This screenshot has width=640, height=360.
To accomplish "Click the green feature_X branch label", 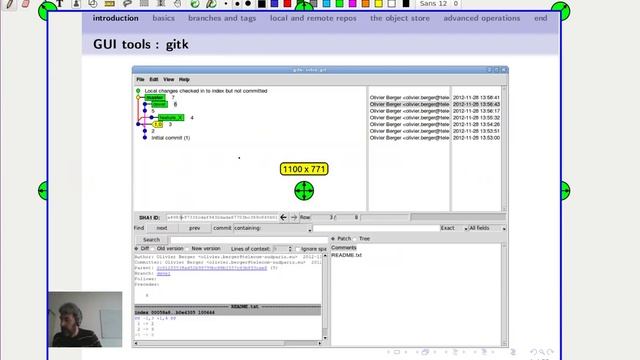I will (x=171, y=118).
